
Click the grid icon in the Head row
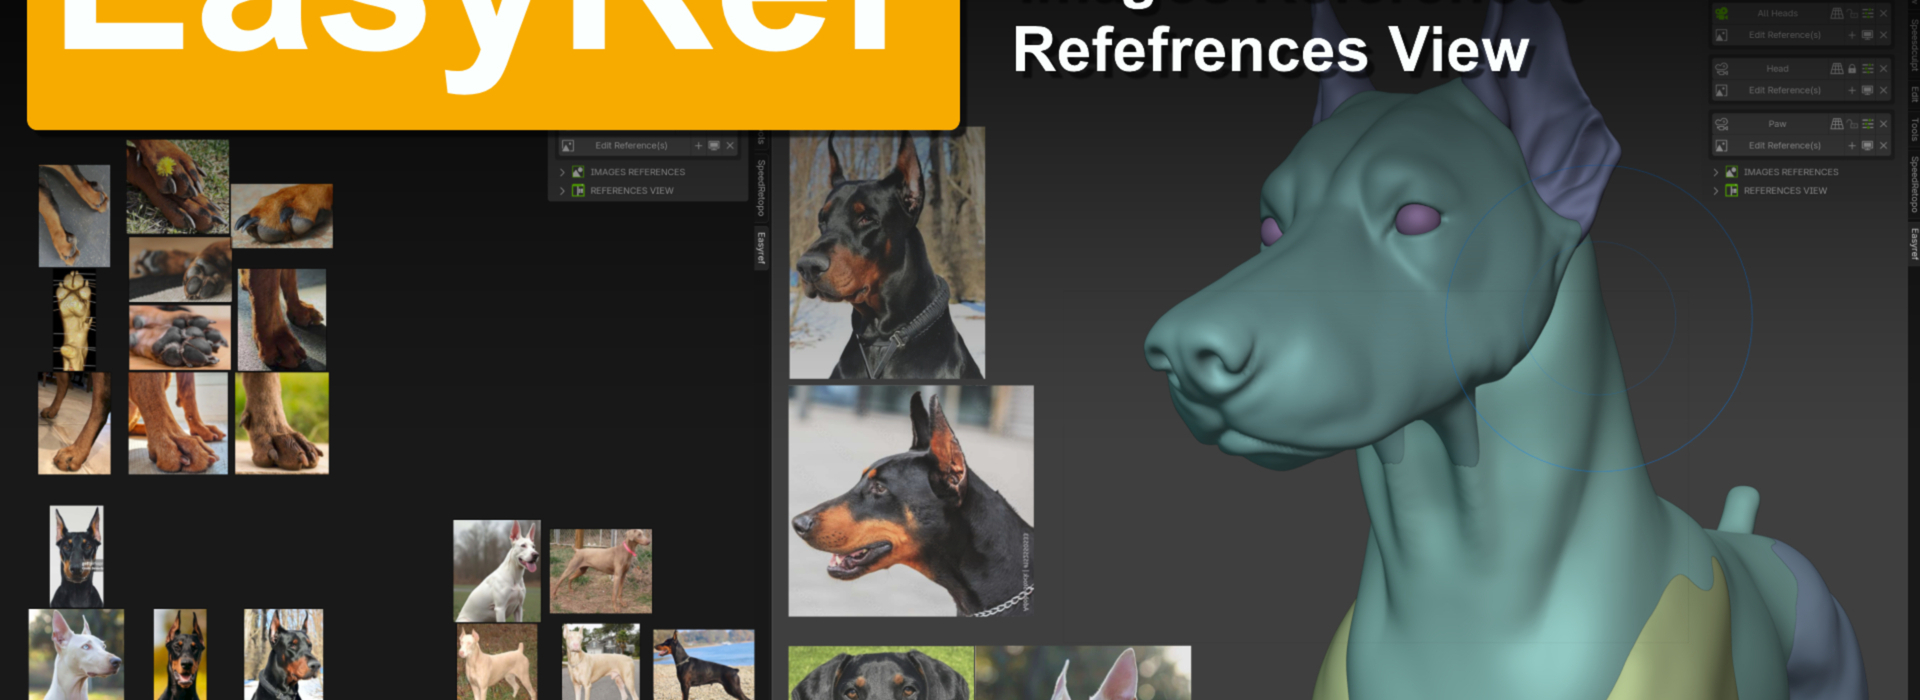[x=1837, y=69]
